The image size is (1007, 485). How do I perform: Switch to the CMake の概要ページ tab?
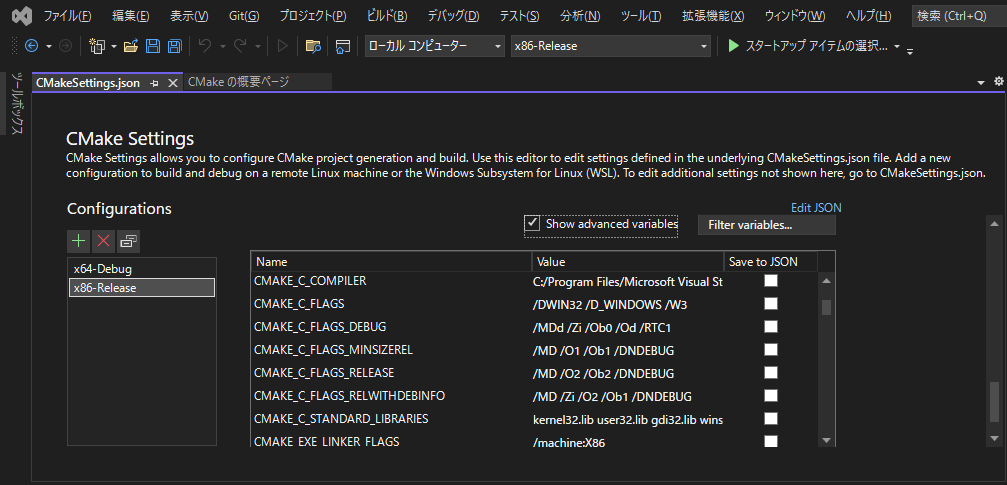257,82
